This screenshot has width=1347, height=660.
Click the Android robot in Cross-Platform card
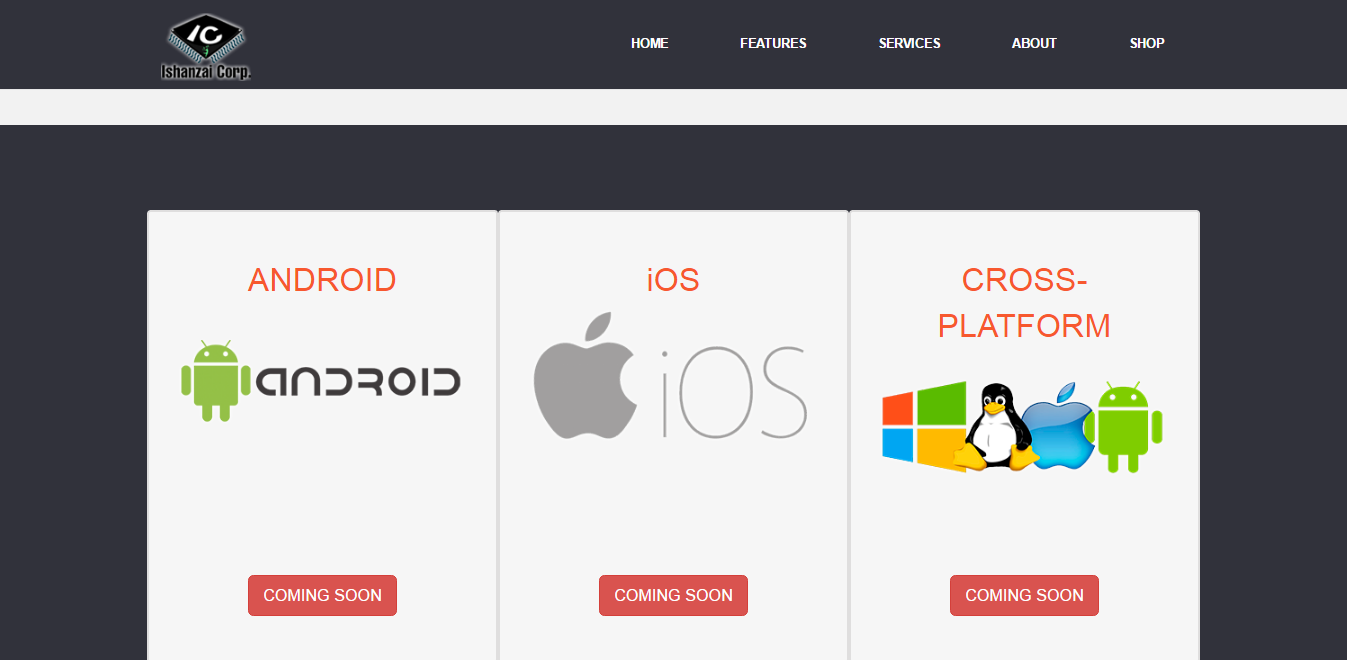coord(1129,427)
